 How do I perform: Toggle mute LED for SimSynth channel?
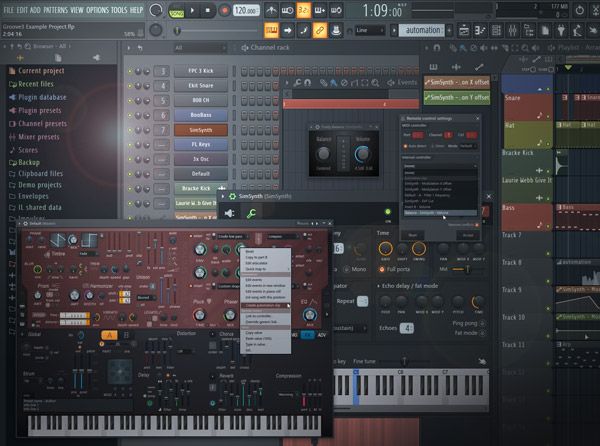point(131,130)
